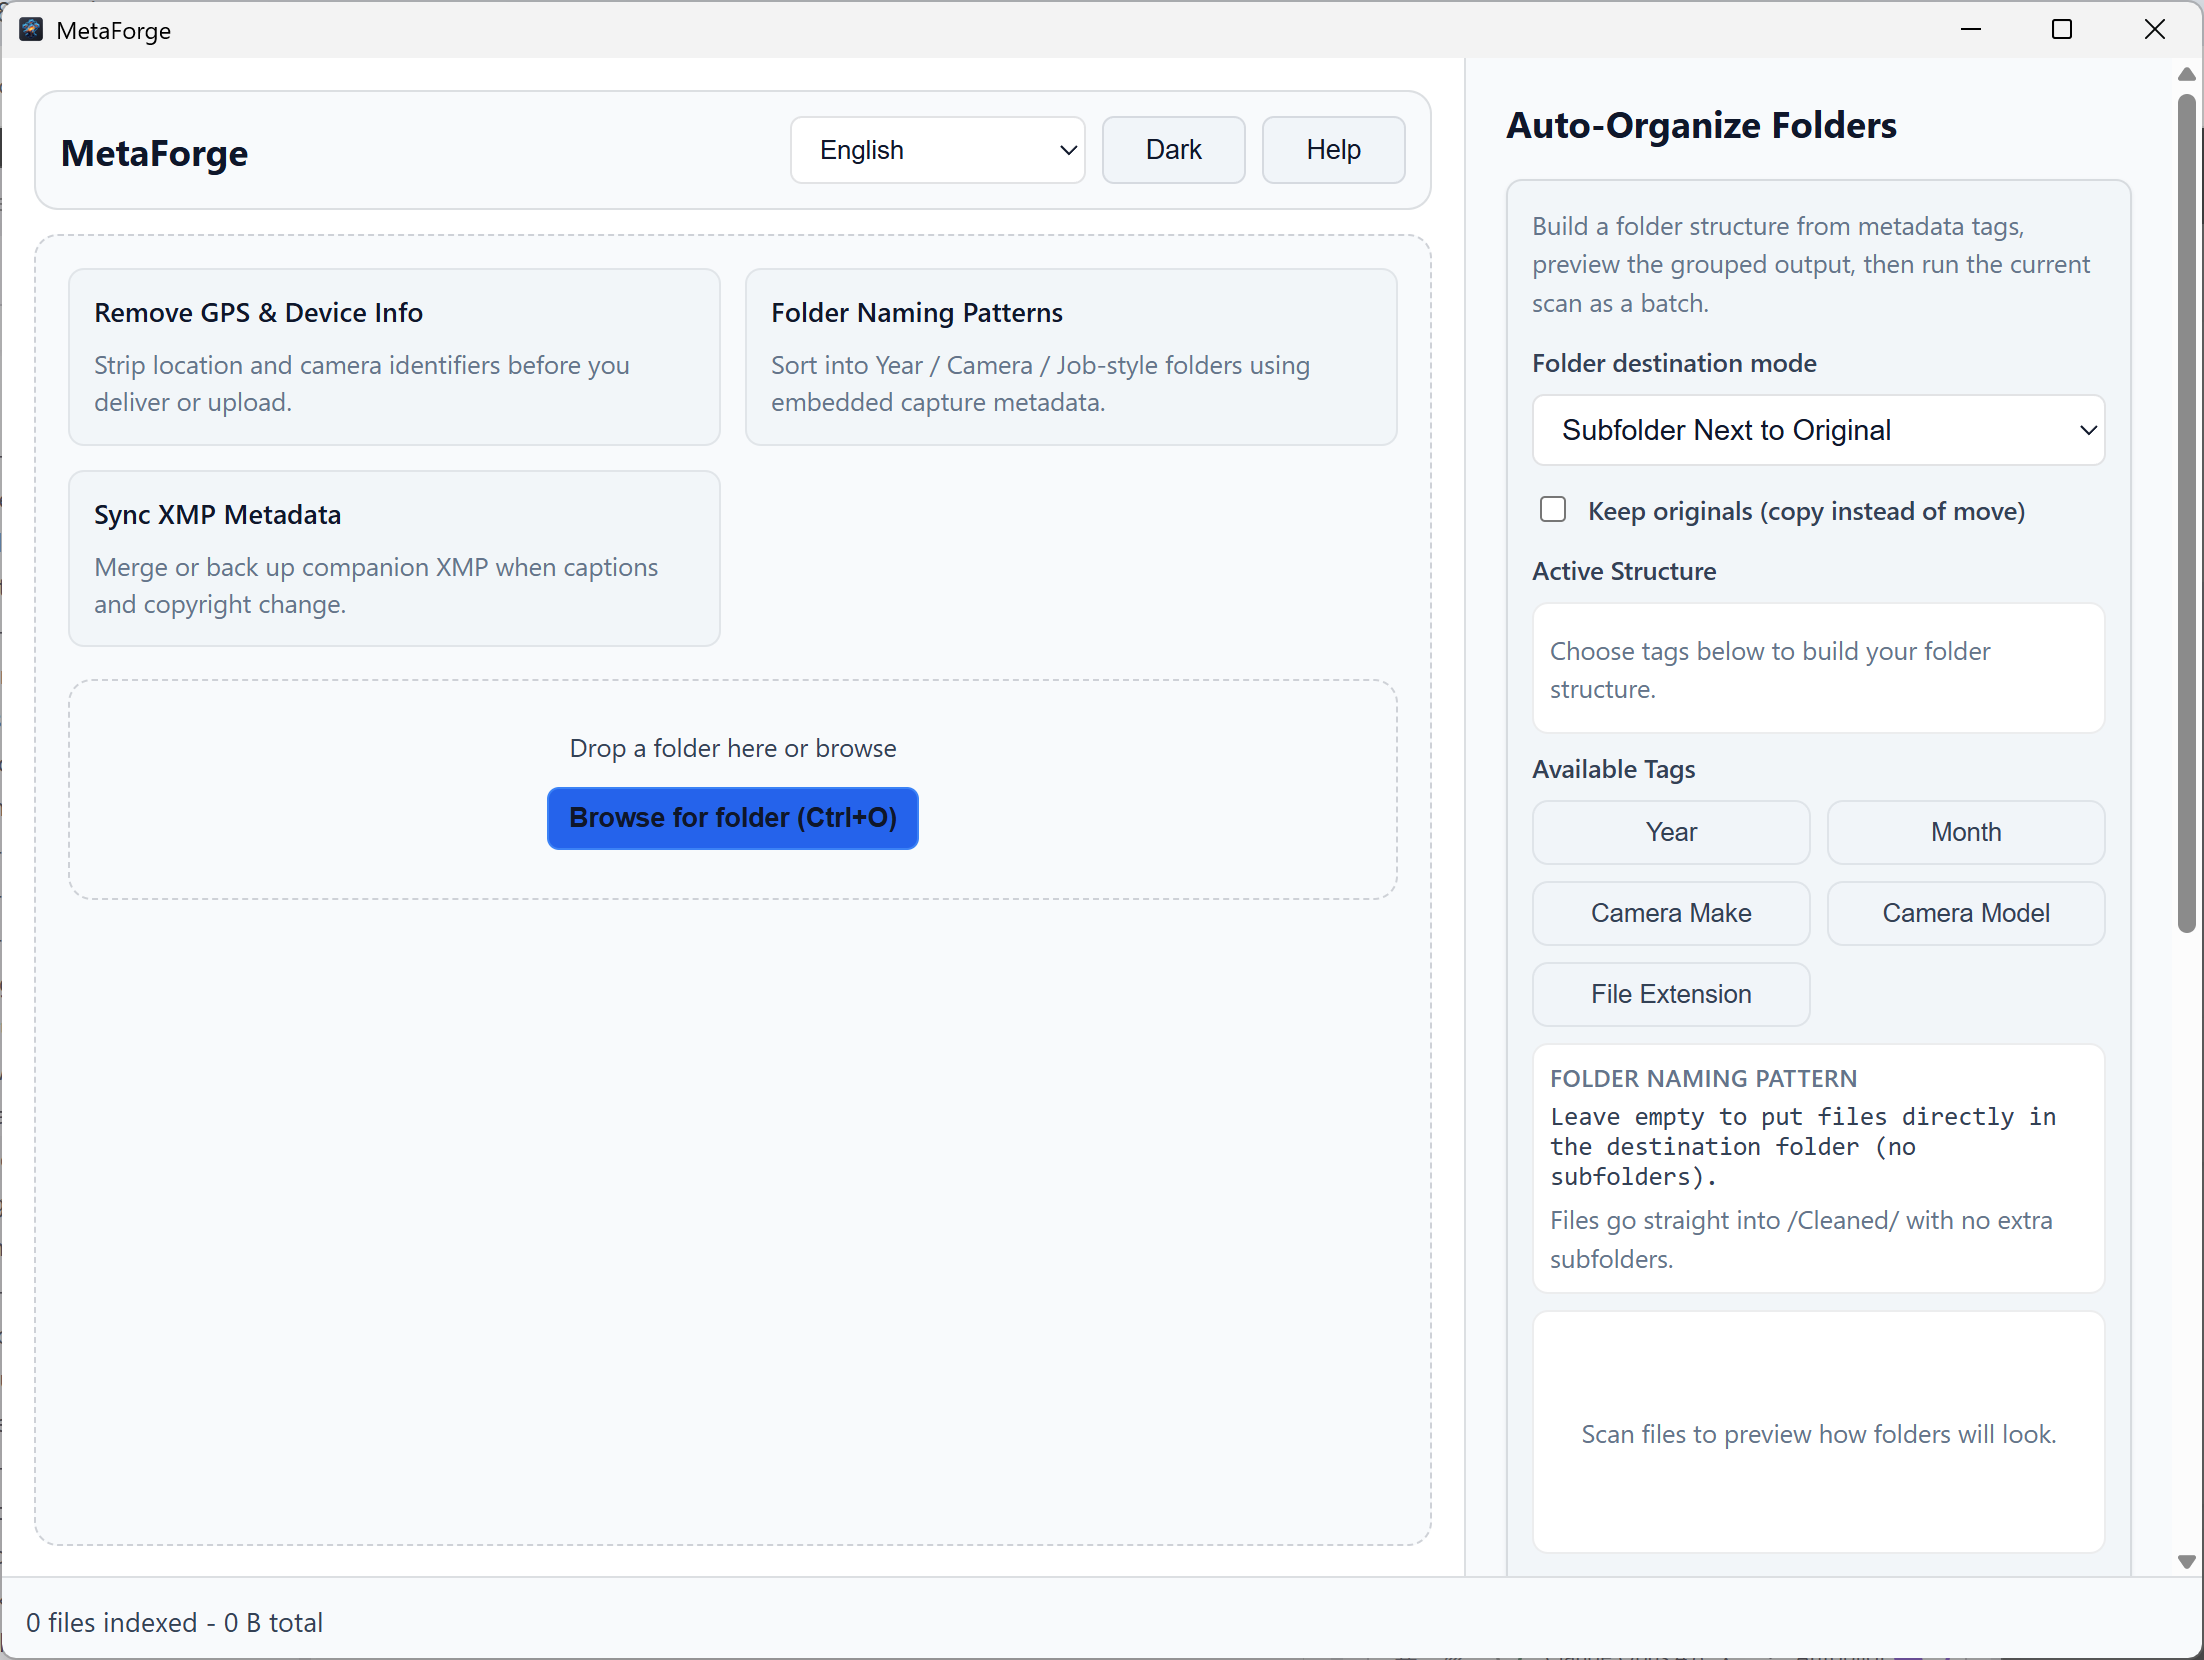2204x1660 pixels.
Task: Click the MetaForge app icon in title bar
Action: coord(31,30)
